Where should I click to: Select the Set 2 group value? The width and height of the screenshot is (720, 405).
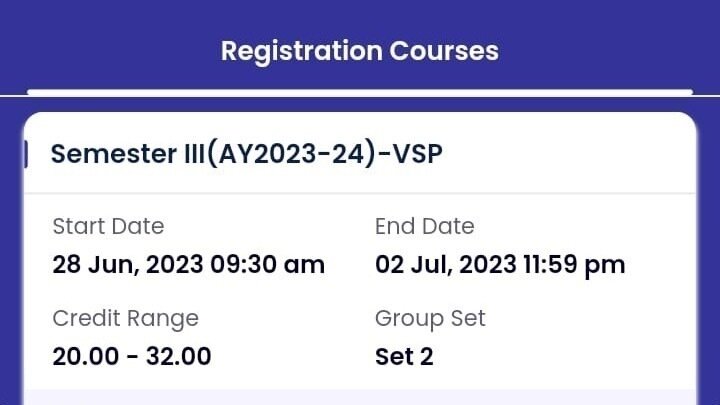[404, 356]
